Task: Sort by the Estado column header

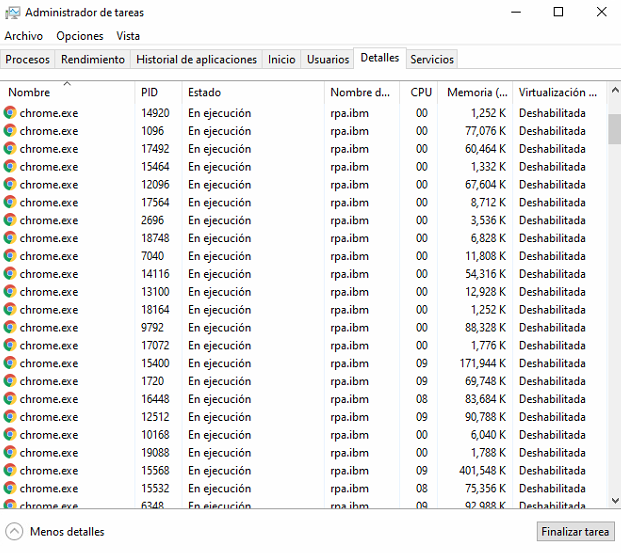Action: tap(253, 92)
